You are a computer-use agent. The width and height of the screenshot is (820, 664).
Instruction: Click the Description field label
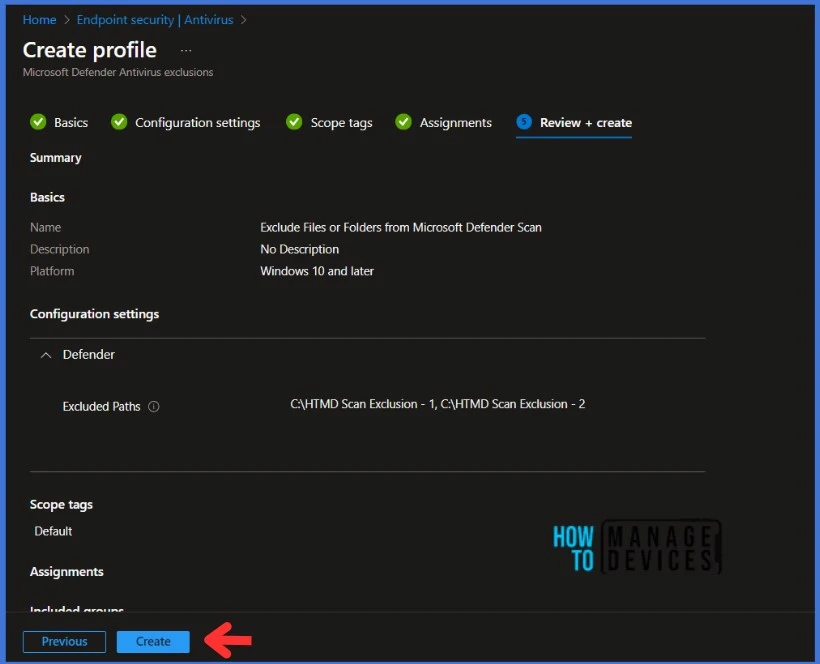[60, 249]
